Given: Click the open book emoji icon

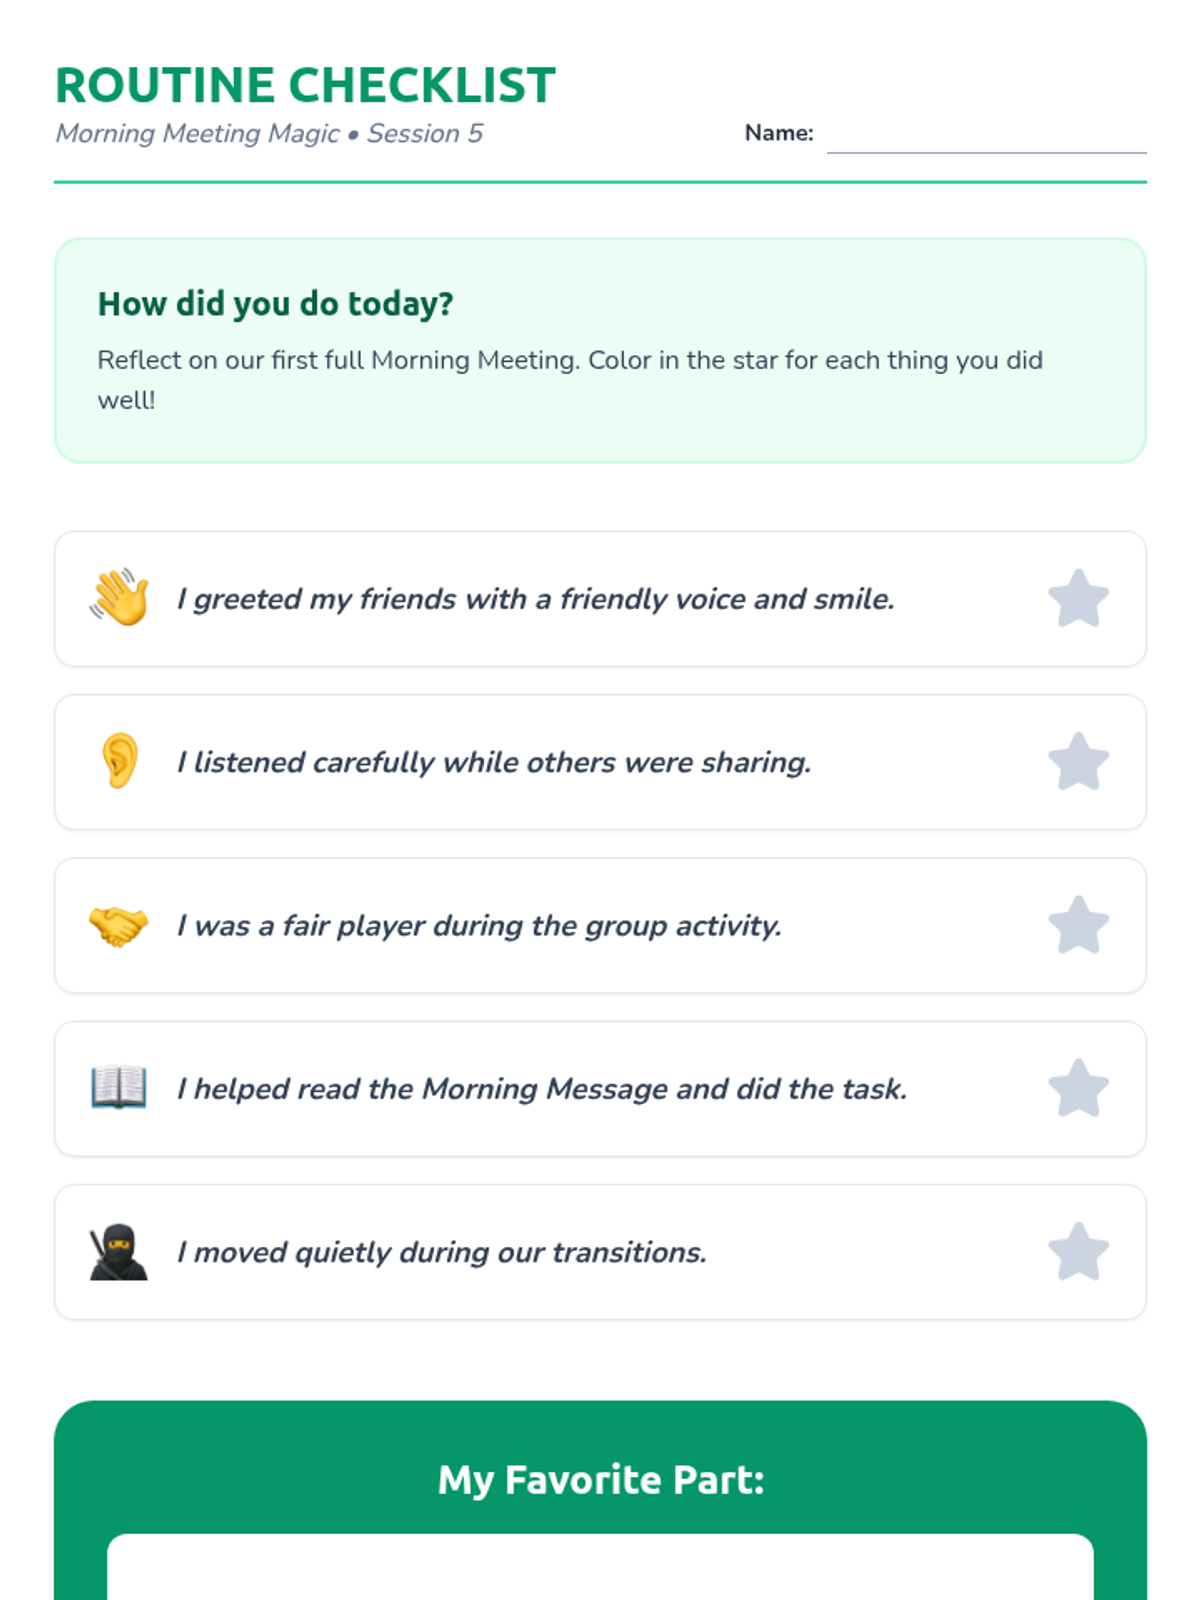Looking at the screenshot, I should (x=119, y=1088).
